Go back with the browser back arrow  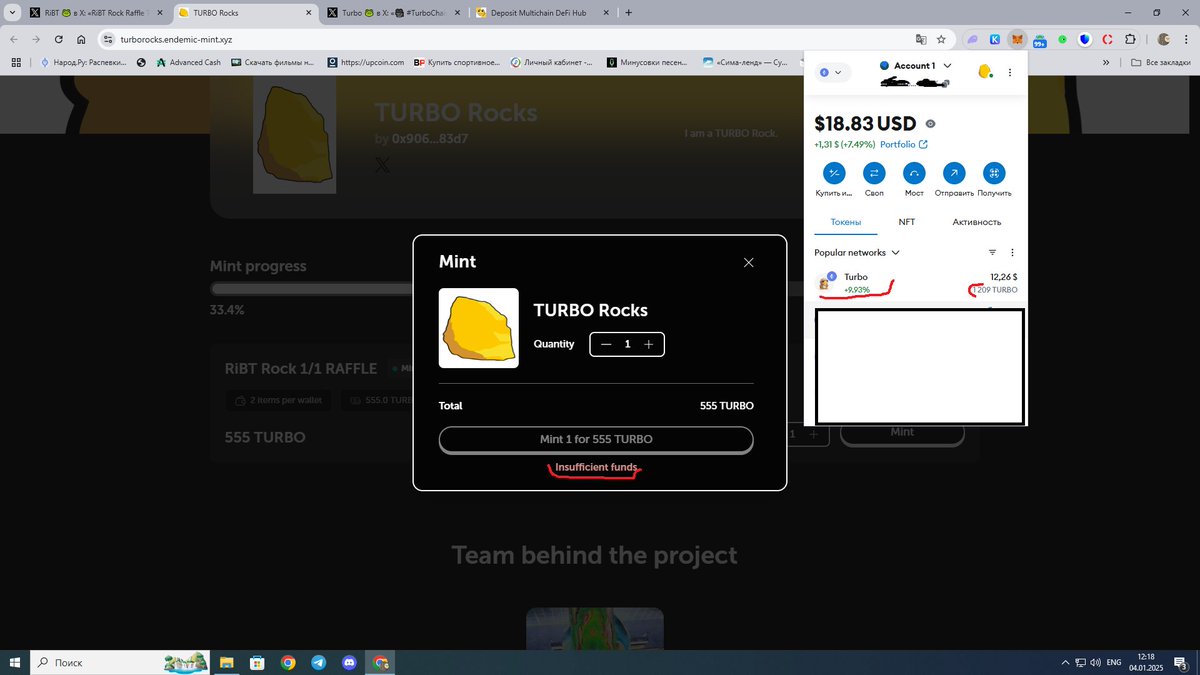(x=14, y=39)
